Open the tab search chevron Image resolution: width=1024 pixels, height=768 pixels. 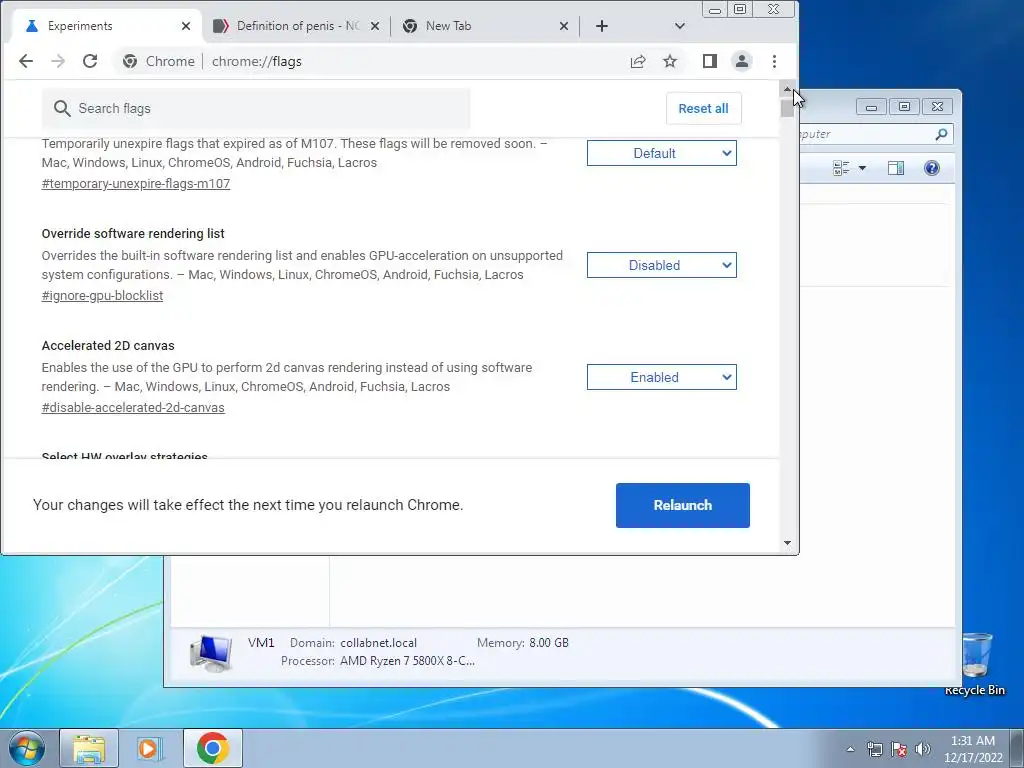(680, 26)
